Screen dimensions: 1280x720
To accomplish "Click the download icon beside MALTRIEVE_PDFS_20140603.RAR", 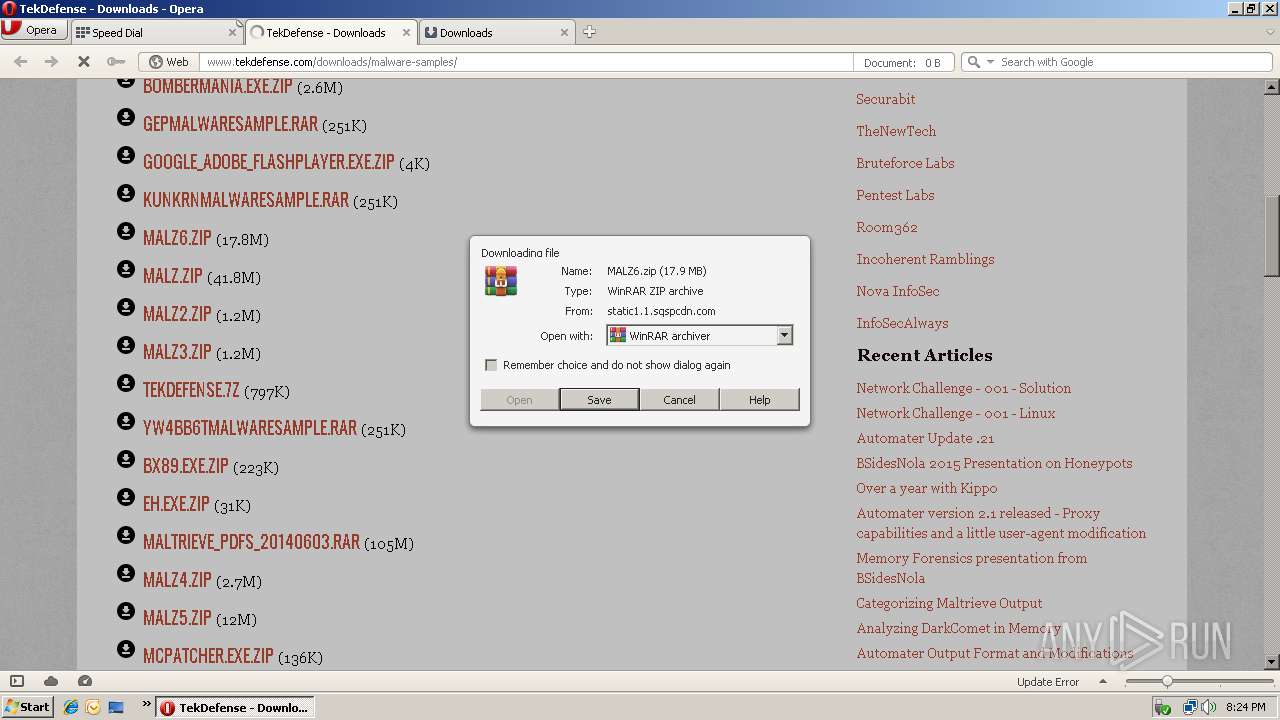I will pyautogui.click(x=126, y=535).
